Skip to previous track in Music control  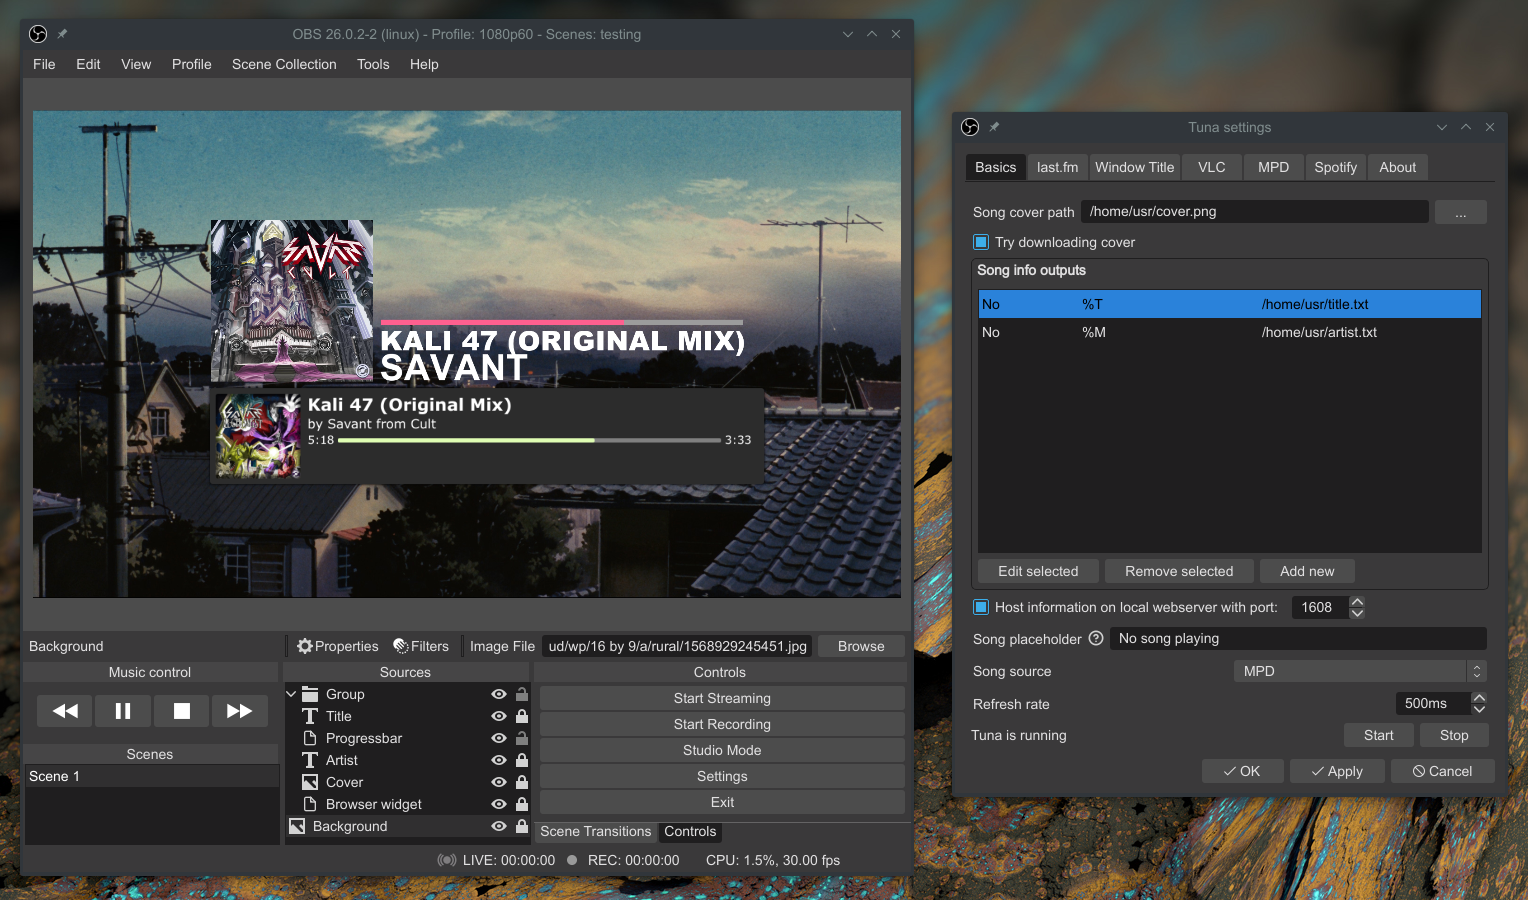(65, 711)
